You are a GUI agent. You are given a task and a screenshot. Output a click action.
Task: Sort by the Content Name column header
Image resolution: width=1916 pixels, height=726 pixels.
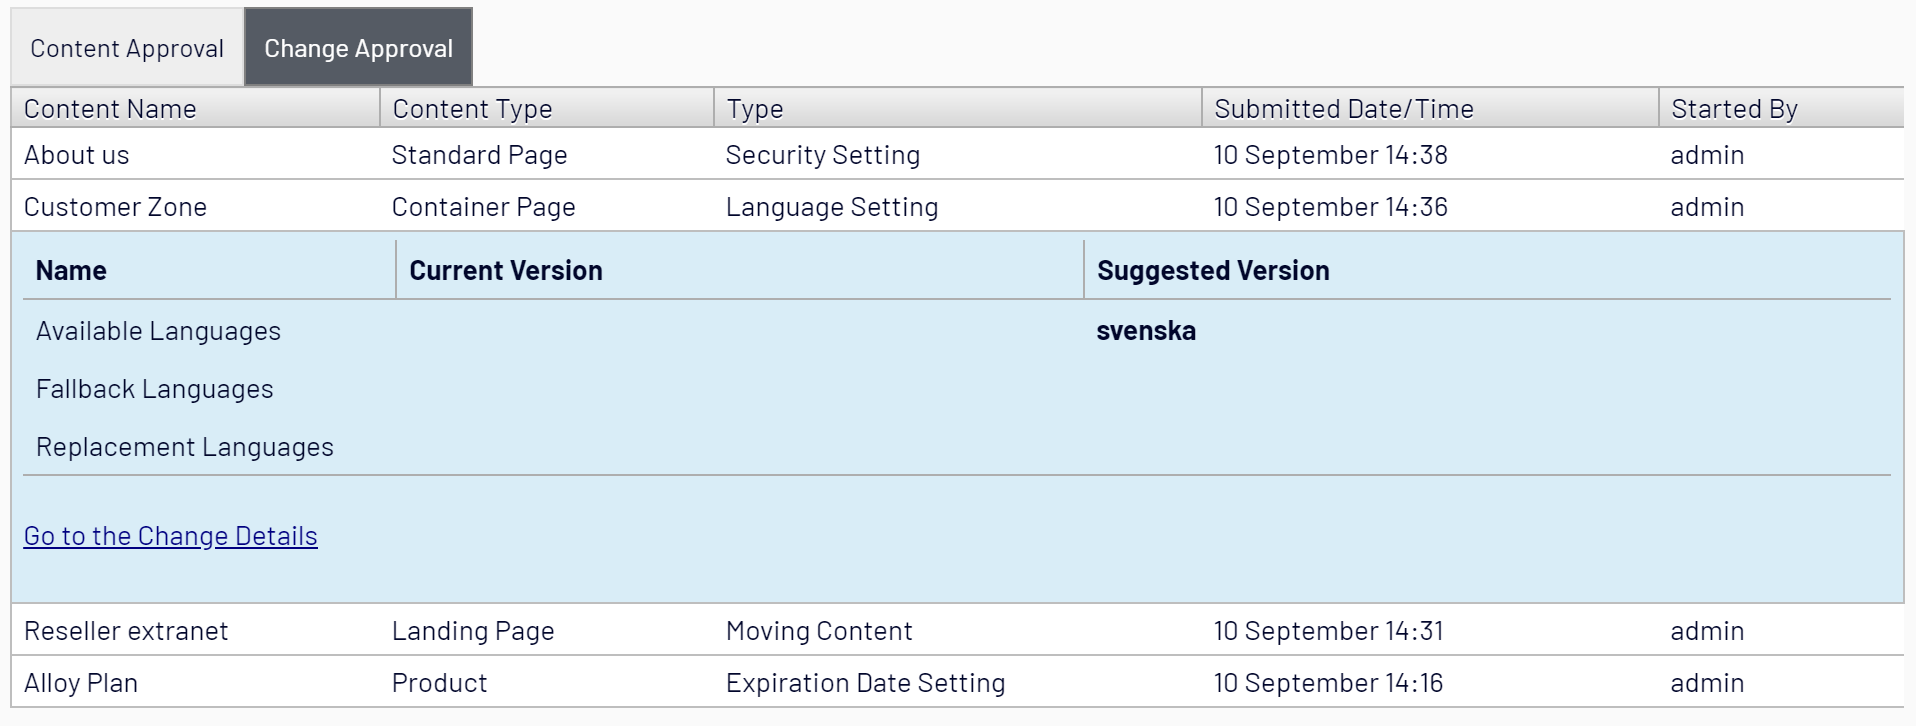click(x=110, y=109)
